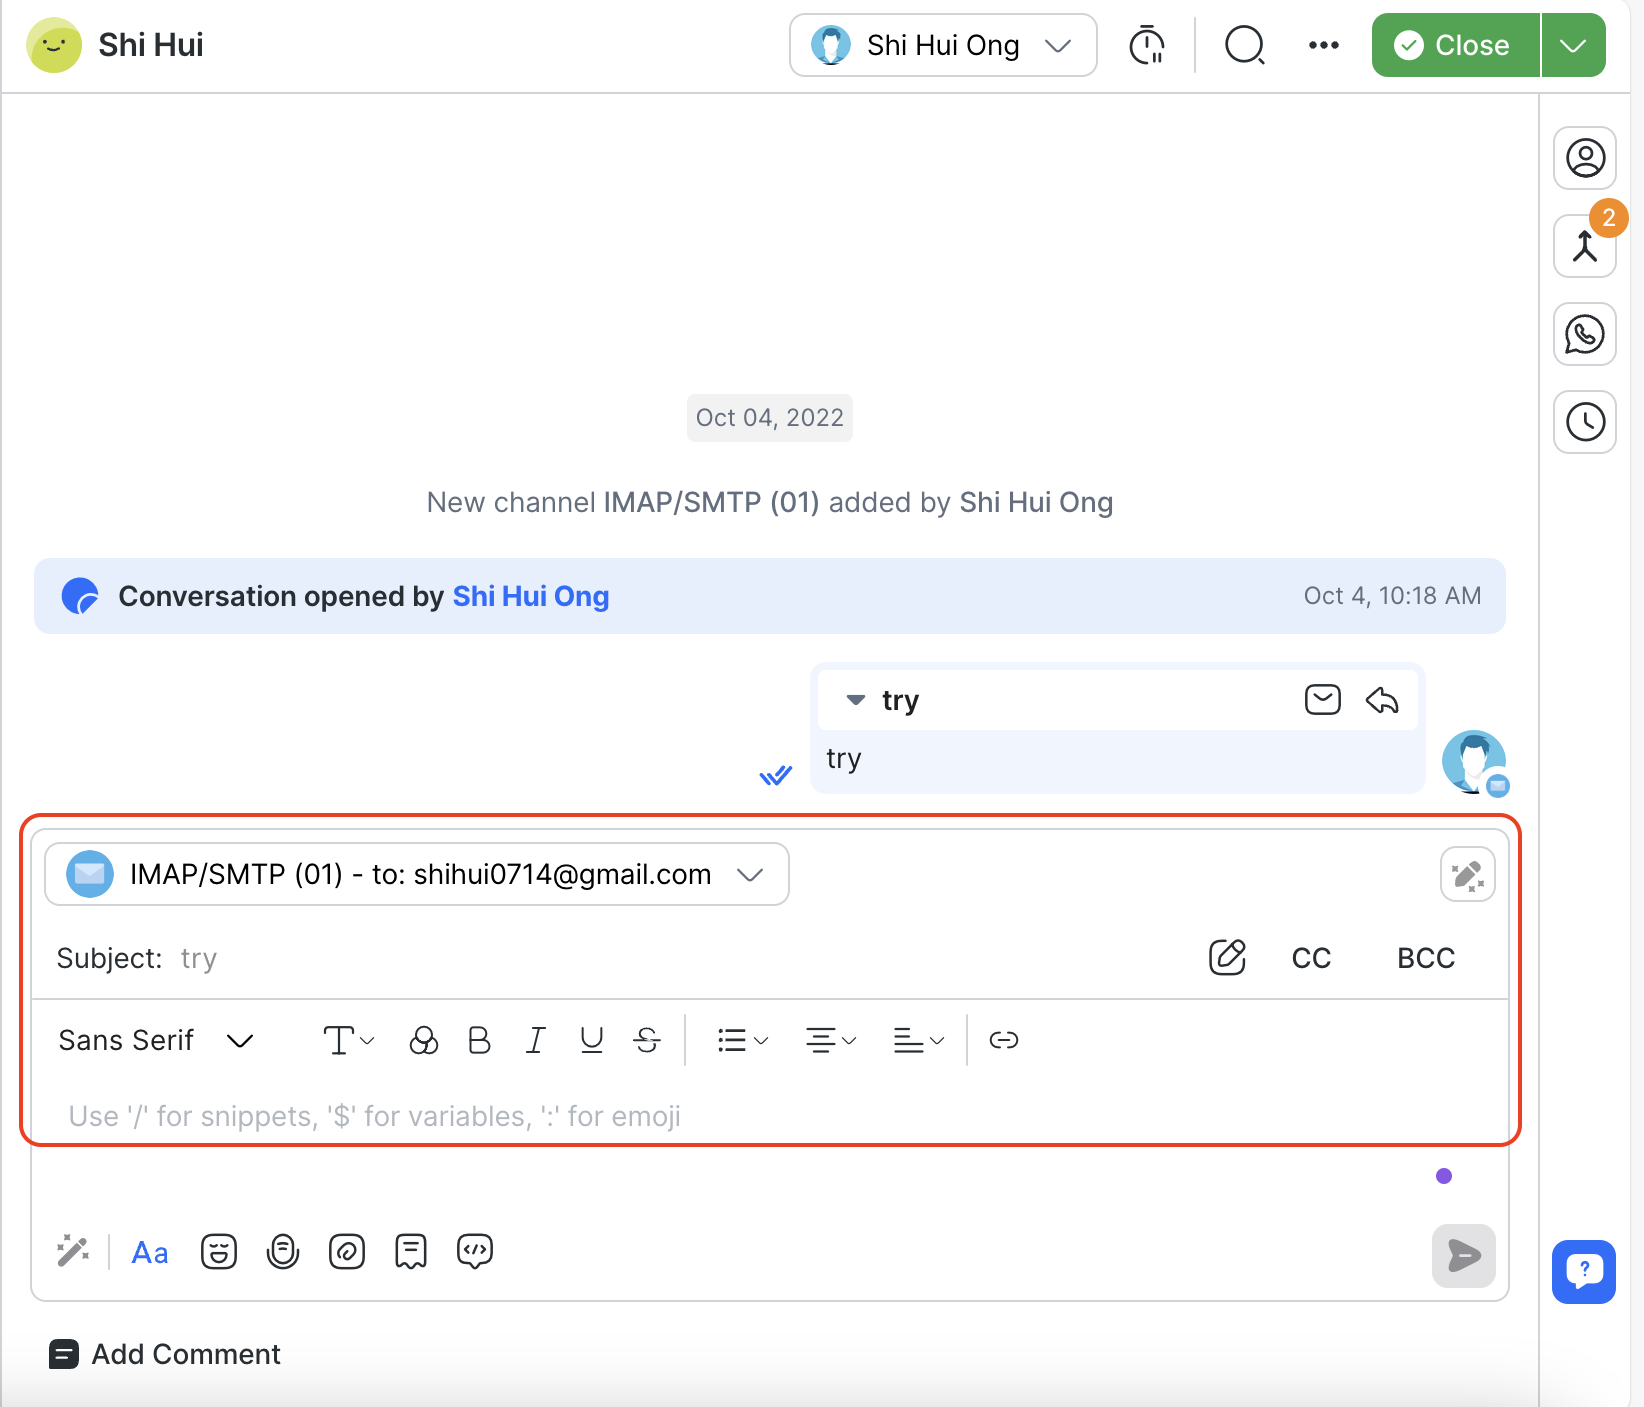Expand the Close button arrow menu
The width and height of the screenshot is (1644, 1407).
point(1573,45)
